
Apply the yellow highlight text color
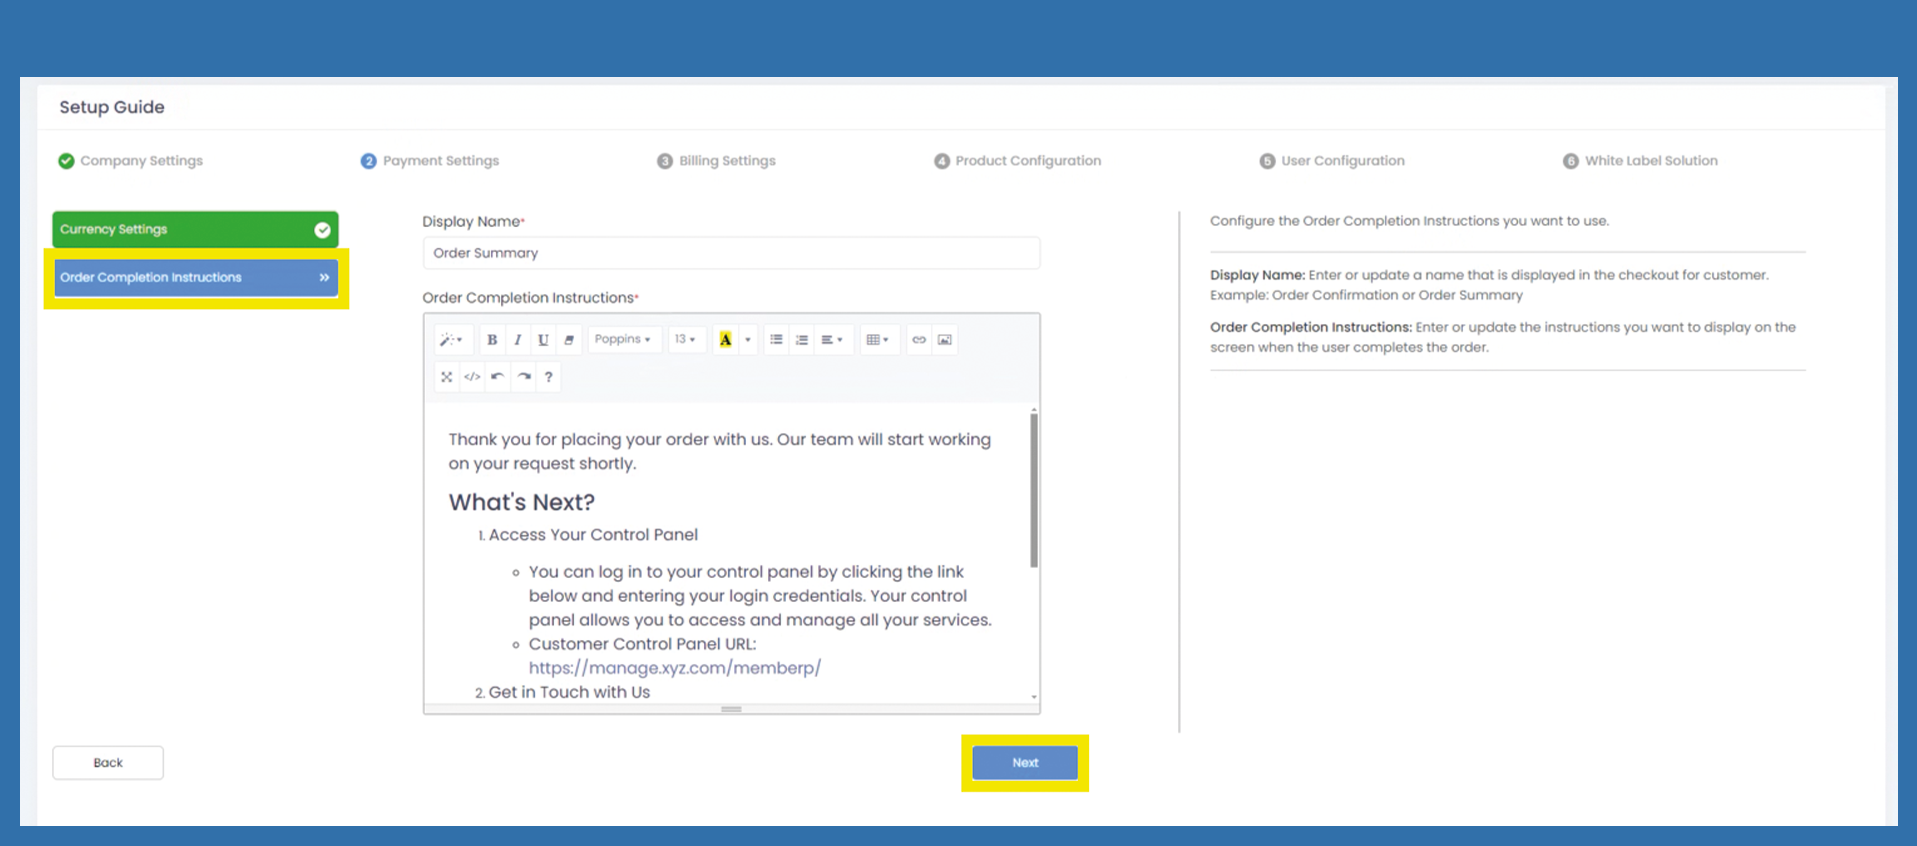click(x=726, y=340)
